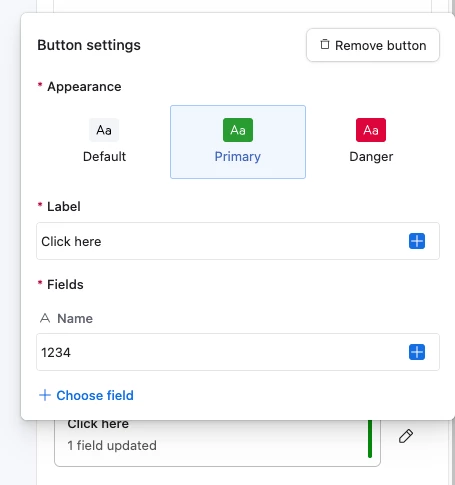The image size is (455, 485).
Task: Click the red Aa Danger swatch icon
Action: click(x=371, y=130)
